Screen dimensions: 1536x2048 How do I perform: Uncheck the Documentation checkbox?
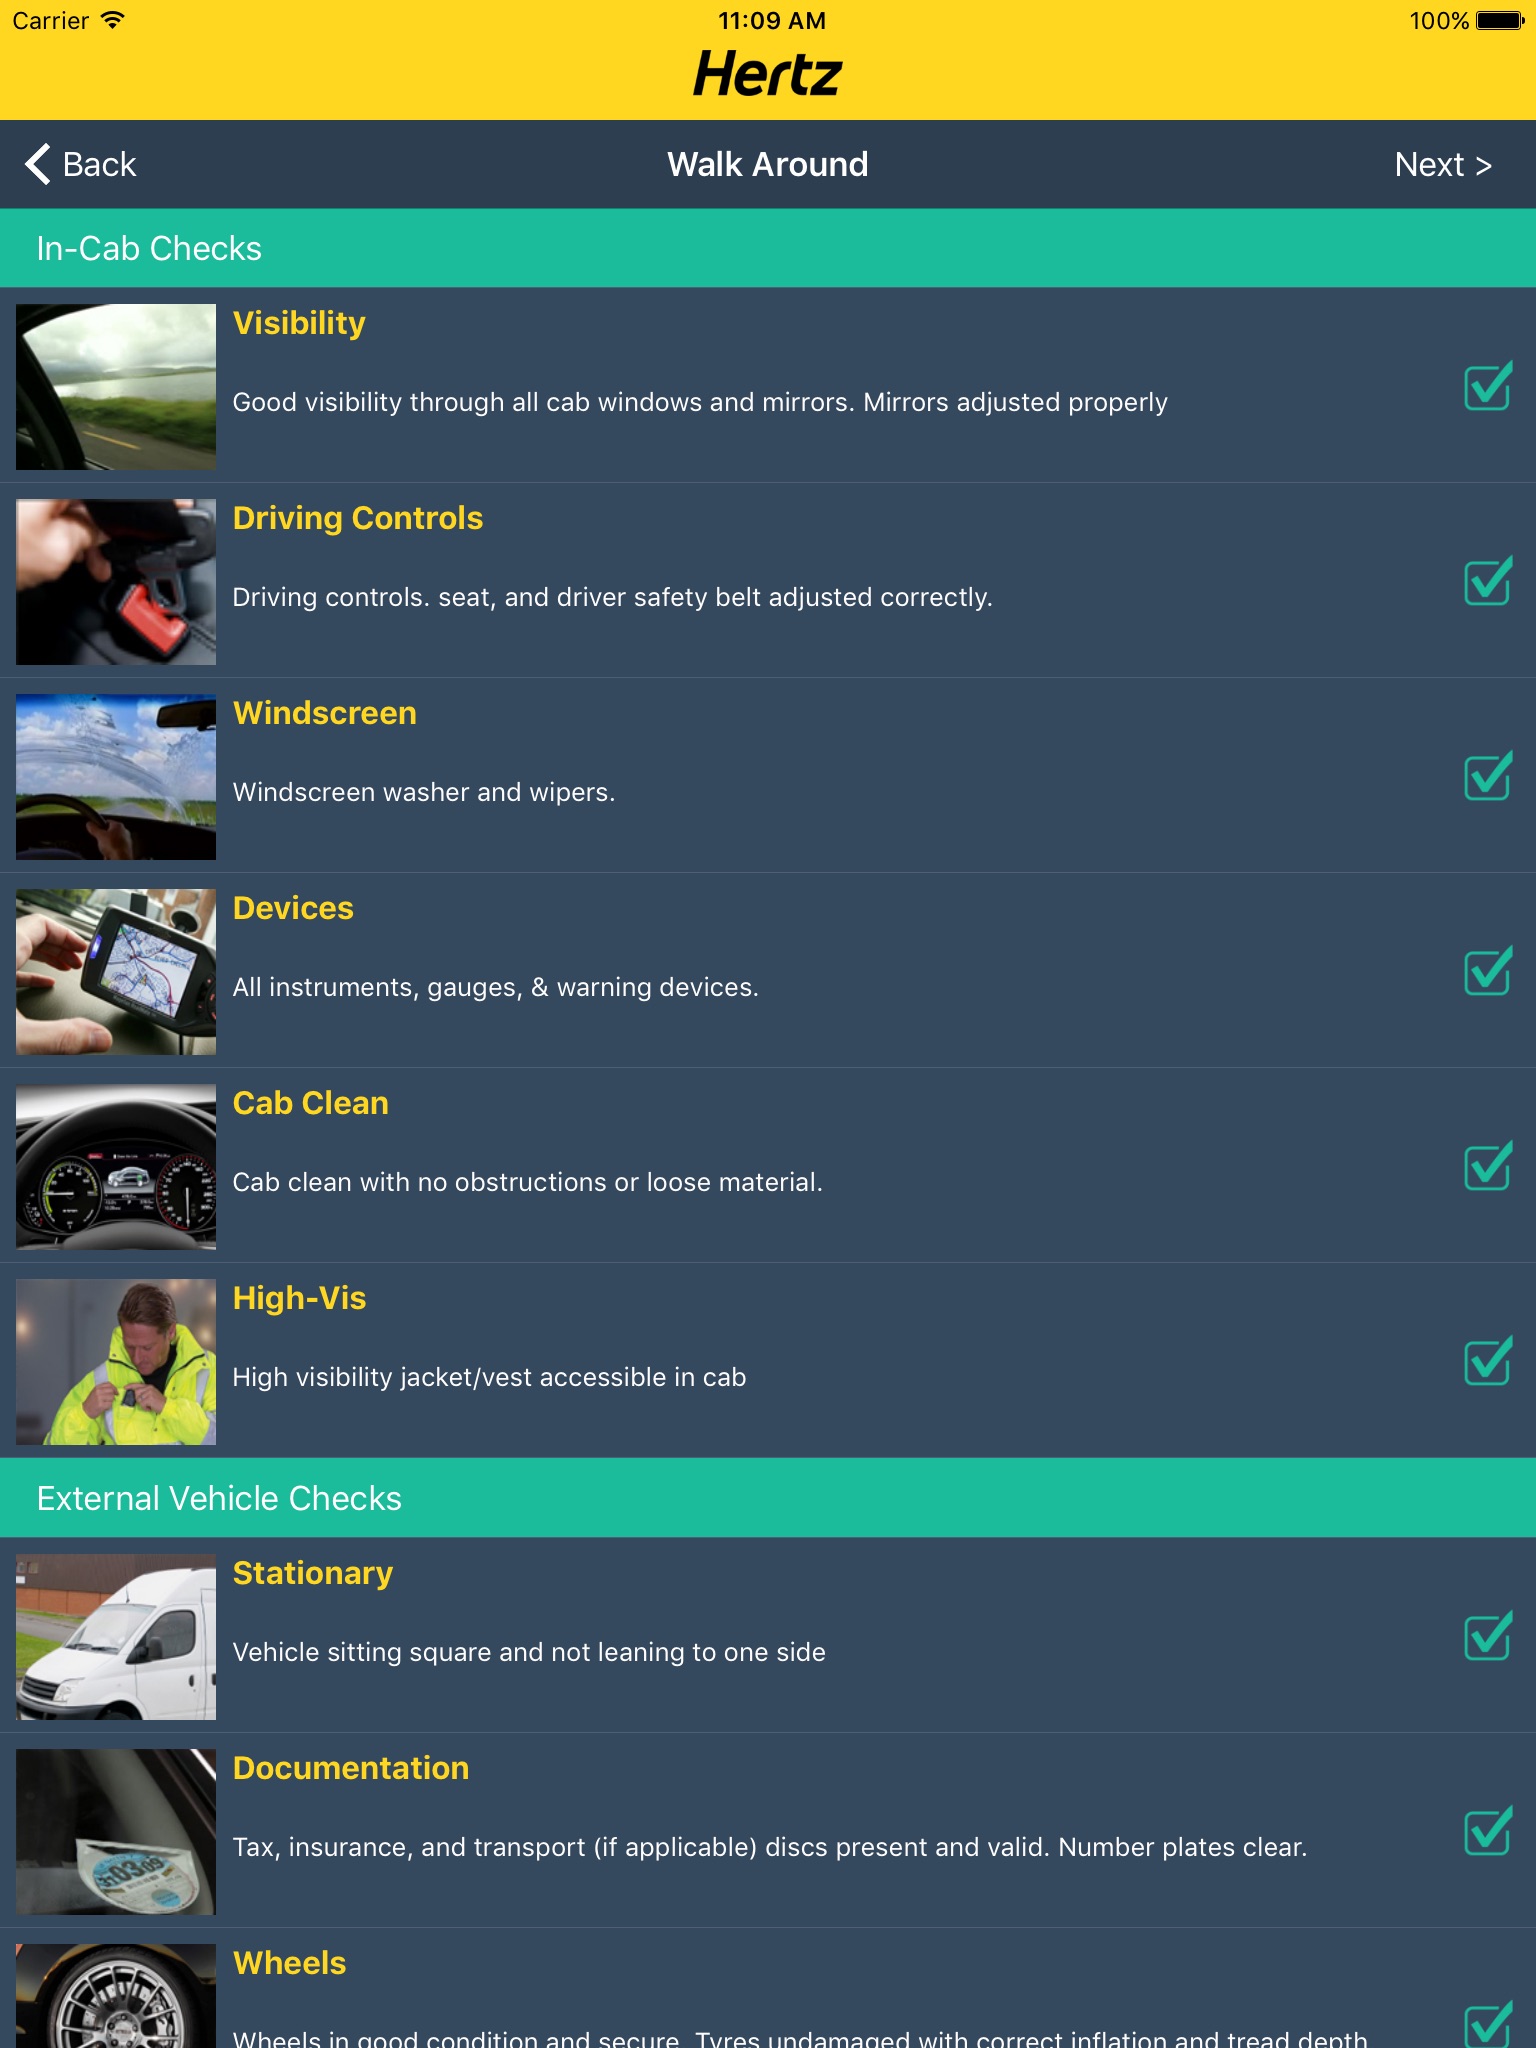coord(1488,1831)
